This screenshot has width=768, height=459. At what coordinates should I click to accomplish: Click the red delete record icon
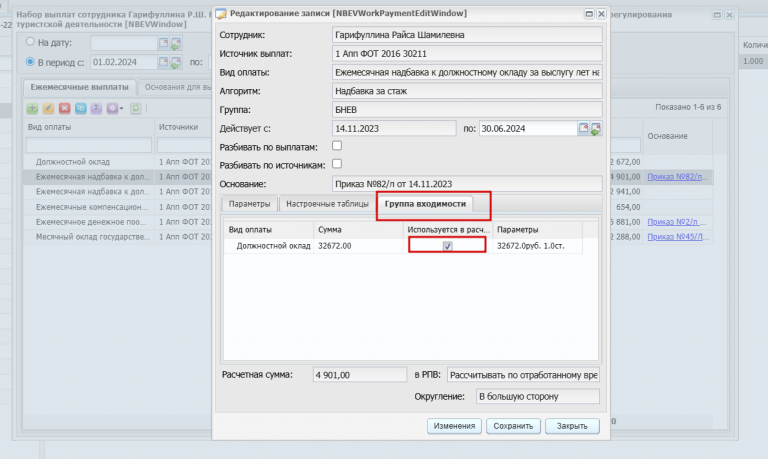(65, 108)
